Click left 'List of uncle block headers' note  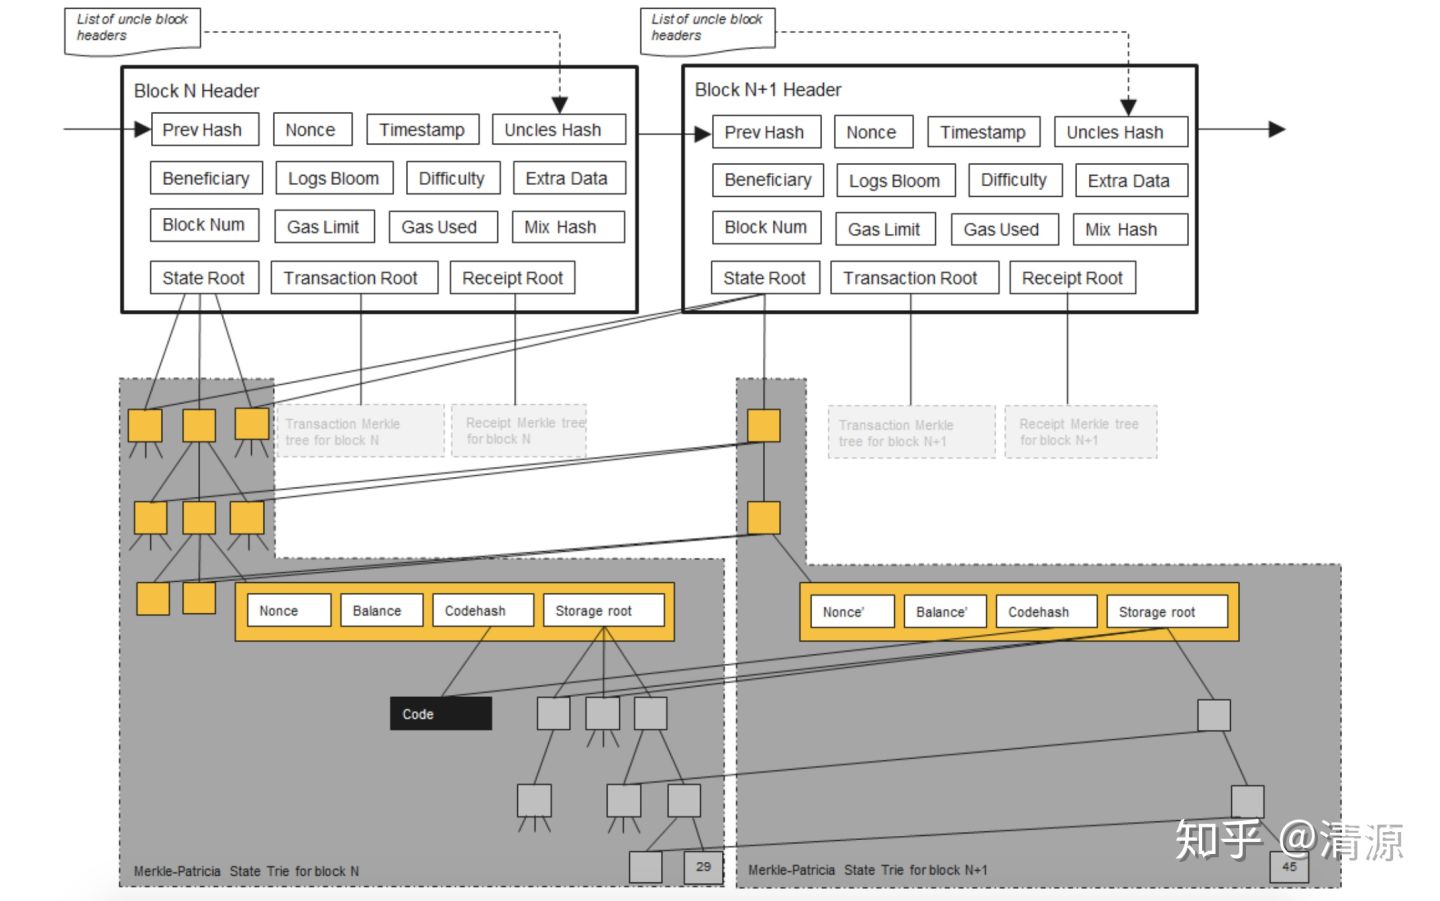click(x=132, y=29)
